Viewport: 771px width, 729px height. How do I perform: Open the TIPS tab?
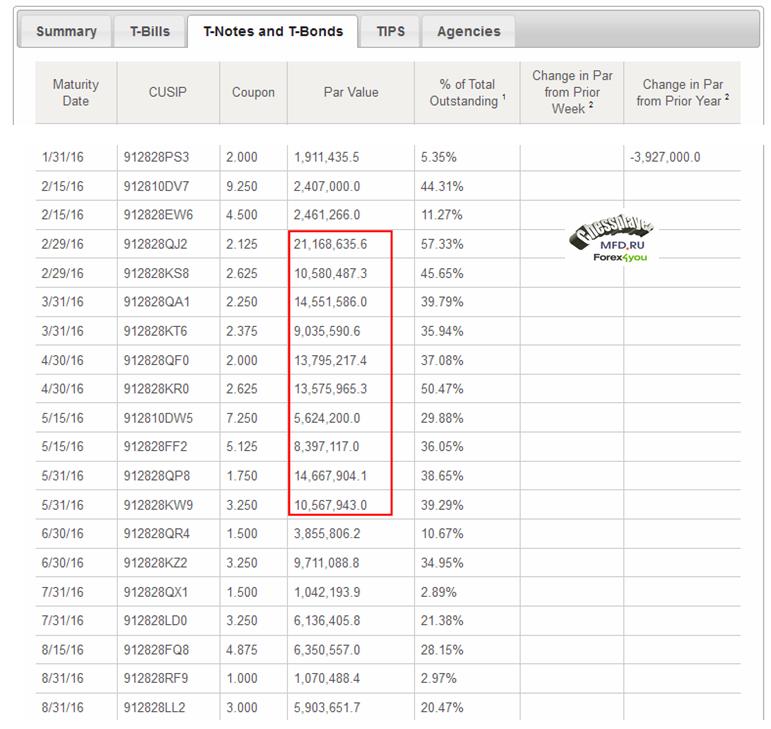[x=390, y=31]
